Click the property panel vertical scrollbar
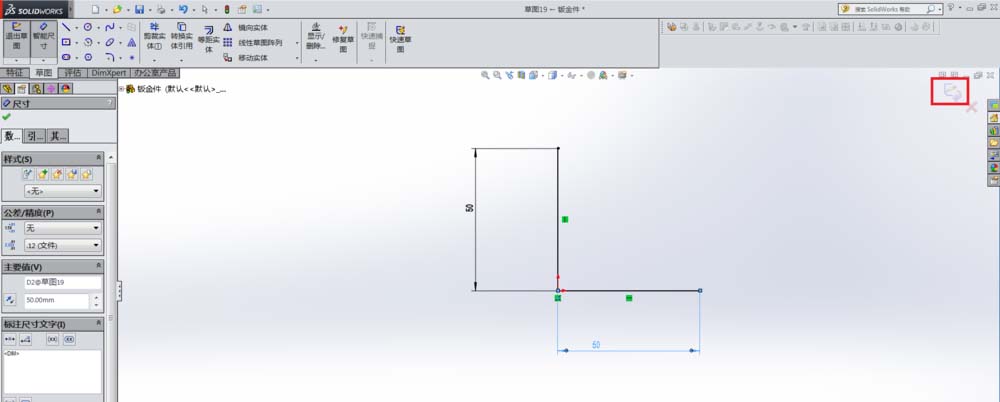 click(112, 278)
